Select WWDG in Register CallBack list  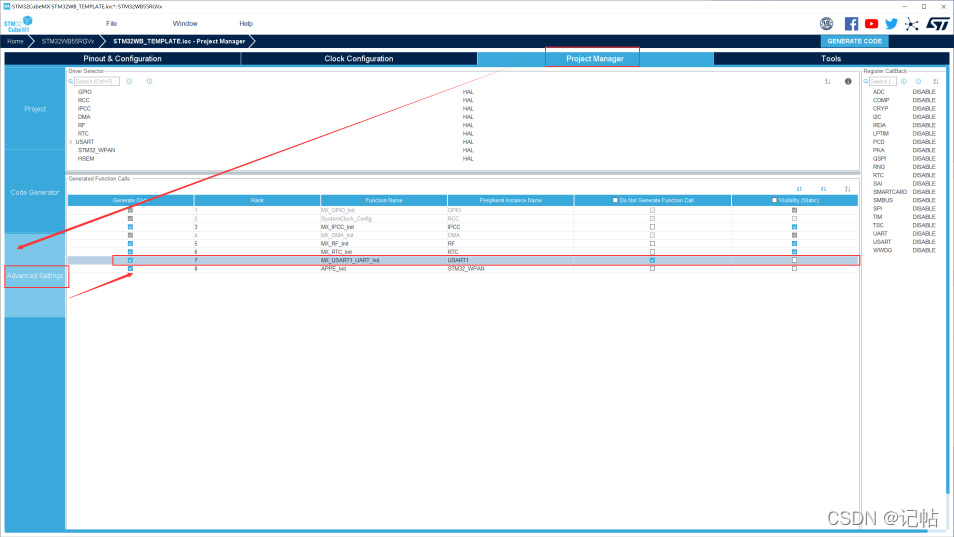click(882, 250)
